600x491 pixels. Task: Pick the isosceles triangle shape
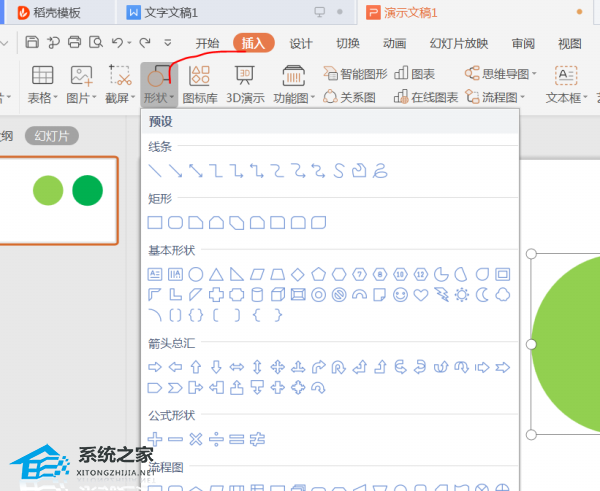[x=216, y=274]
